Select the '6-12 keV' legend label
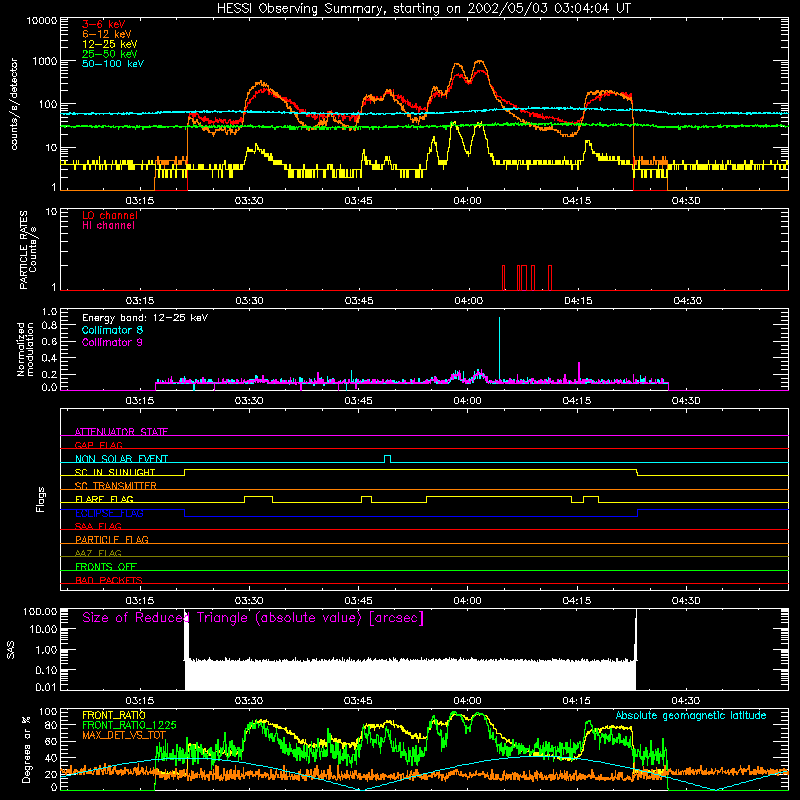Viewport: 800px width, 800px height. tap(107, 34)
